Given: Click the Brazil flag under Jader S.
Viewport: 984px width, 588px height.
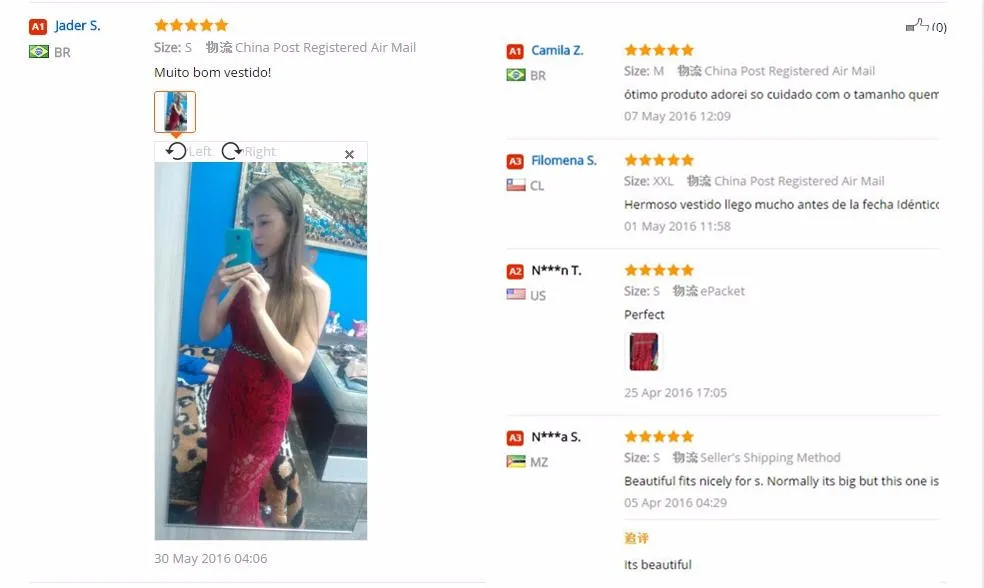Looking at the screenshot, I should click(39, 52).
